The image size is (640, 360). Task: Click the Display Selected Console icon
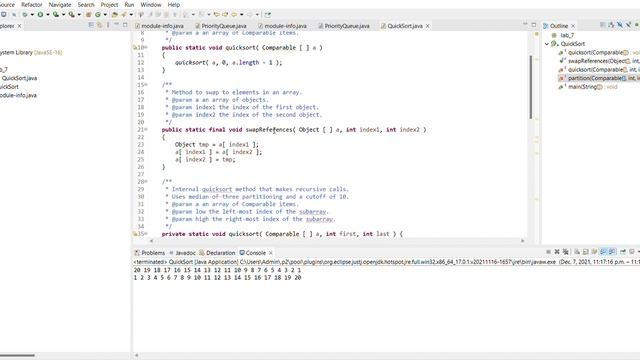(x=632, y=252)
